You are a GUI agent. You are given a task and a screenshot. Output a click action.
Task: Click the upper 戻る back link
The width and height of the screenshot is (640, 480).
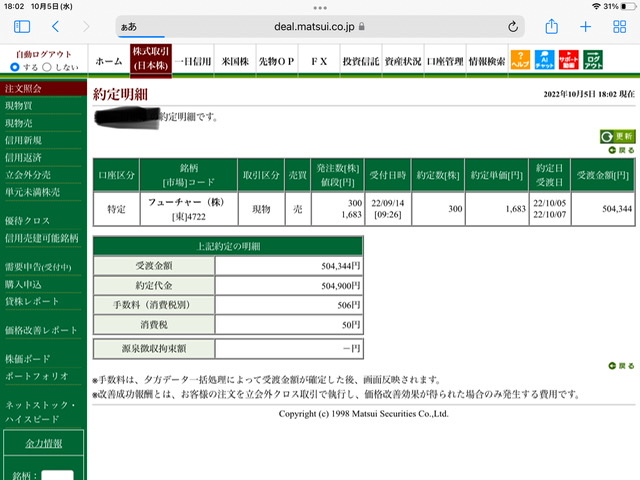(622, 150)
